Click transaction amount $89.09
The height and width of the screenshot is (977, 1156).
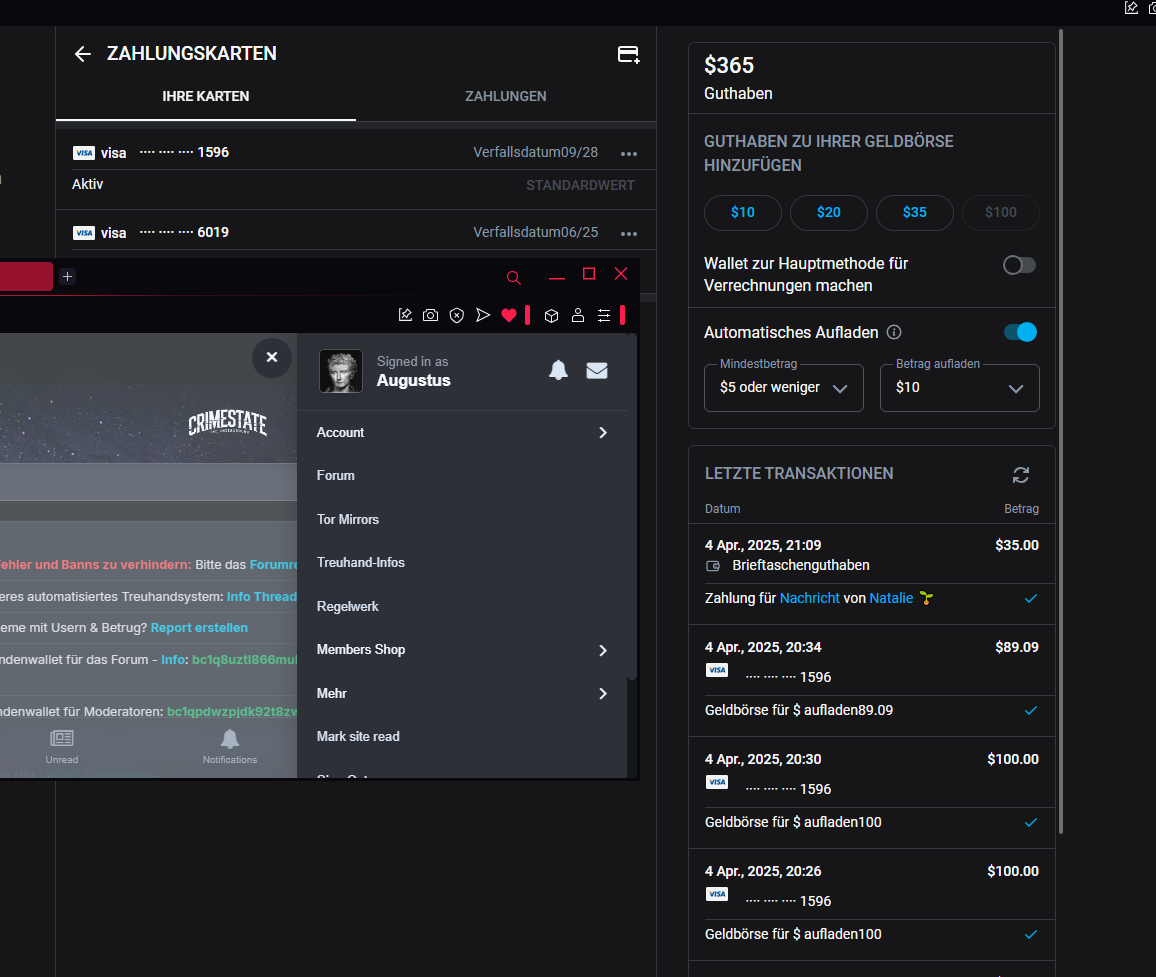click(1017, 647)
